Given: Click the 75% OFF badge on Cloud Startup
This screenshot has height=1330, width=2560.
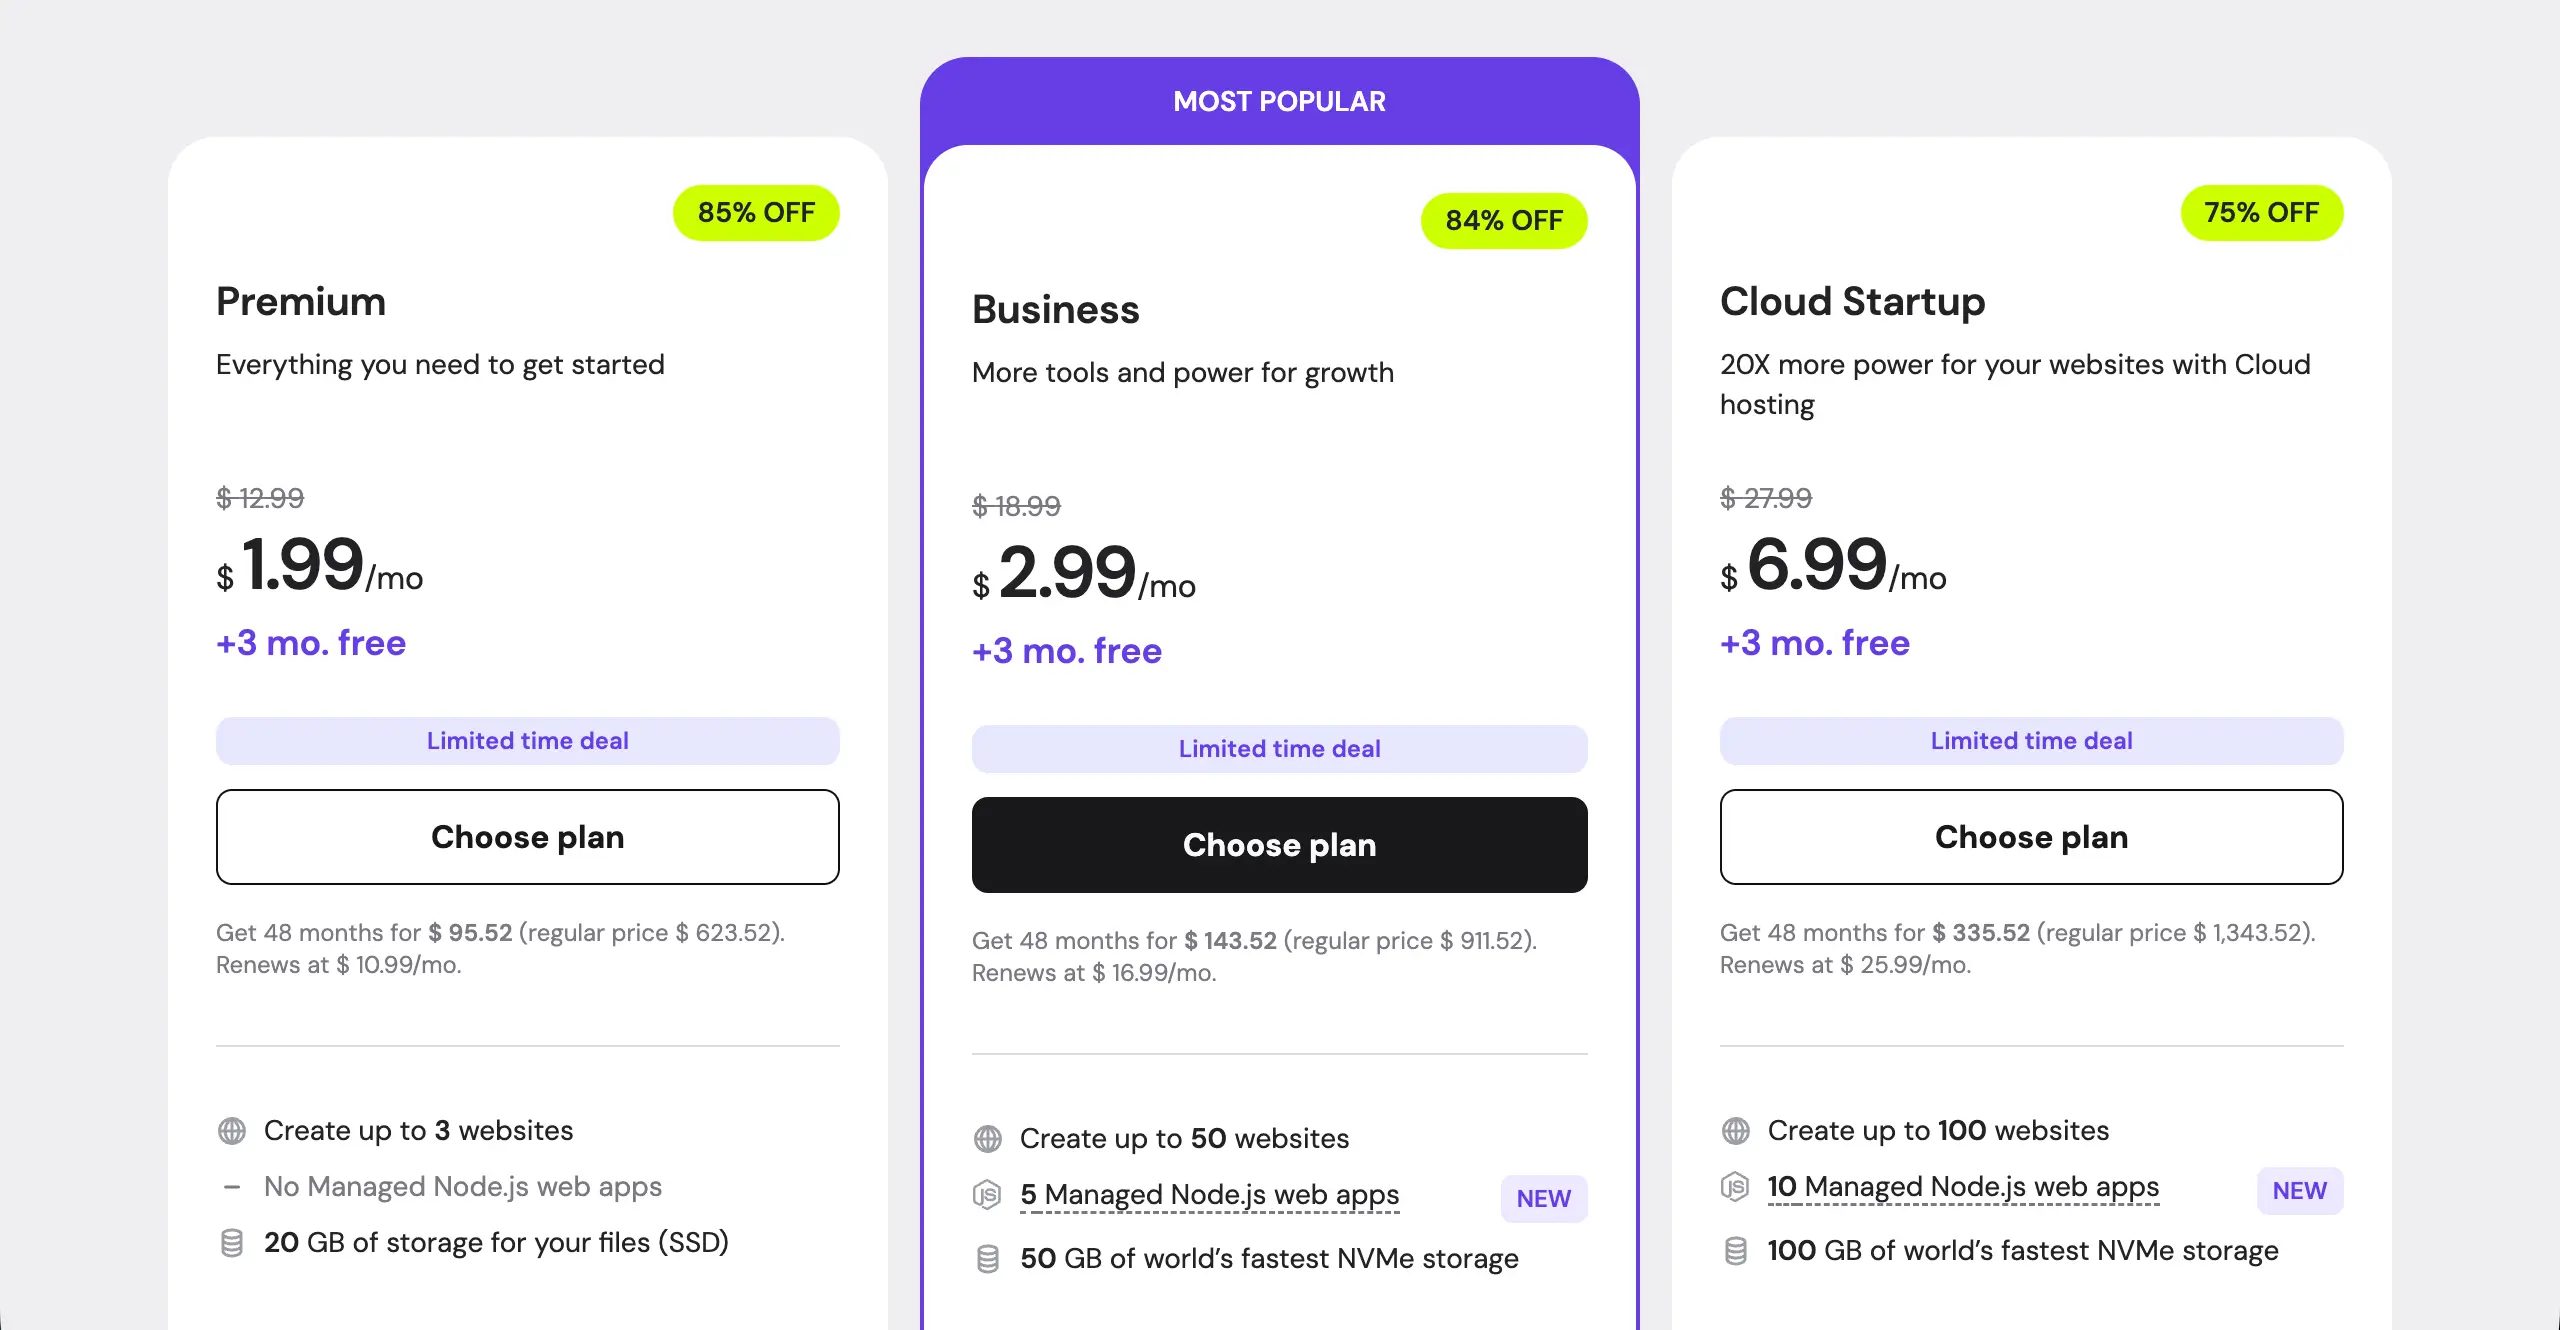Looking at the screenshot, I should [x=2262, y=212].
